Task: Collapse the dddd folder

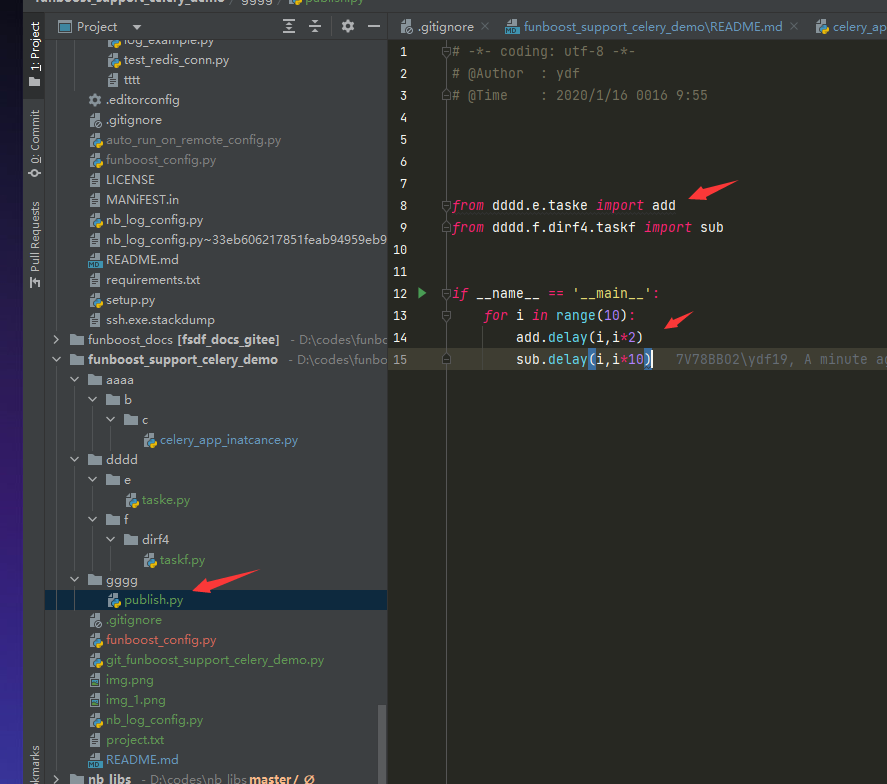Action: pyautogui.click(x=75, y=459)
